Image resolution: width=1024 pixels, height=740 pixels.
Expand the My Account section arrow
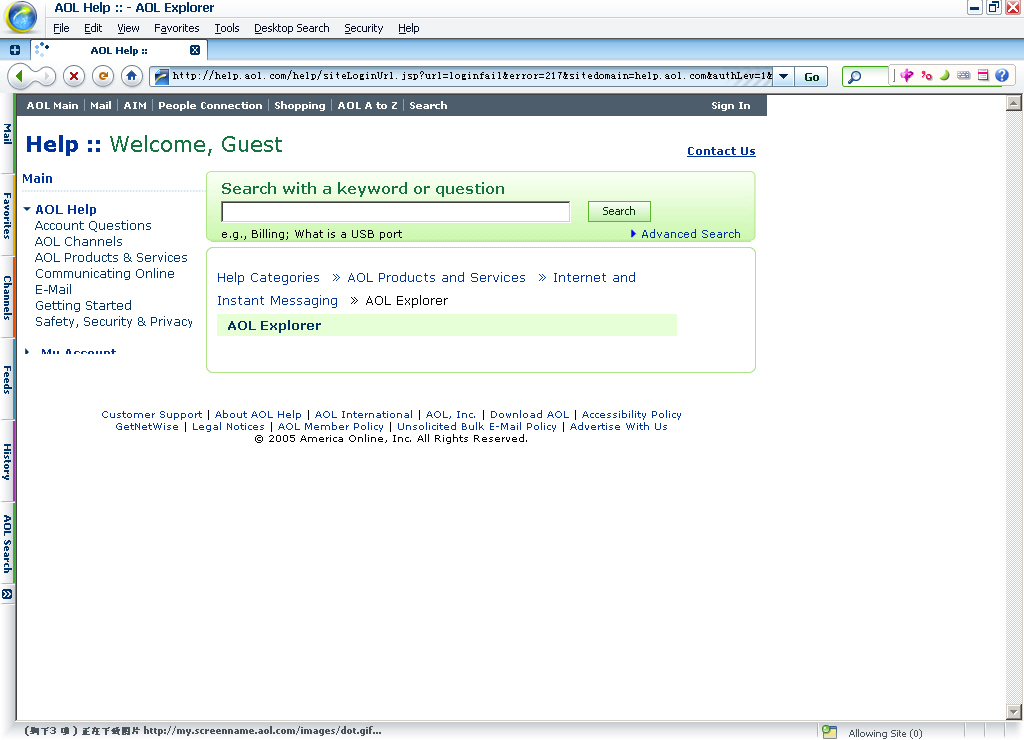[27, 352]
